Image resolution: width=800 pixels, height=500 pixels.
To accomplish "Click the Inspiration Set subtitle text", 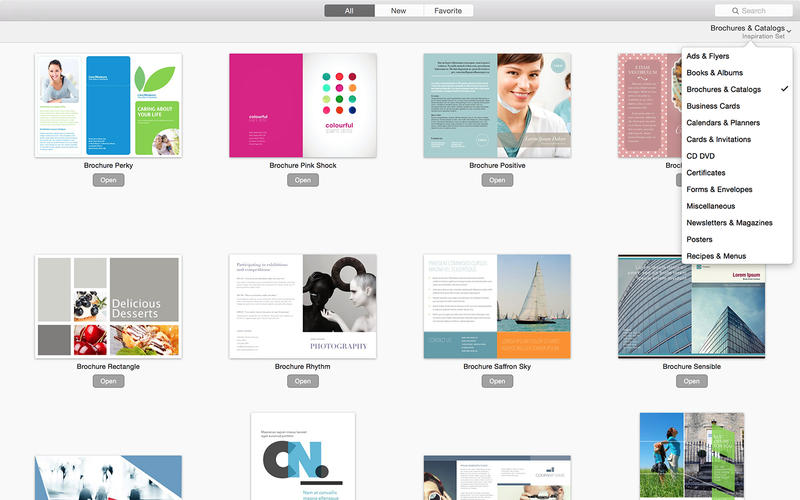I will point(763,36).
